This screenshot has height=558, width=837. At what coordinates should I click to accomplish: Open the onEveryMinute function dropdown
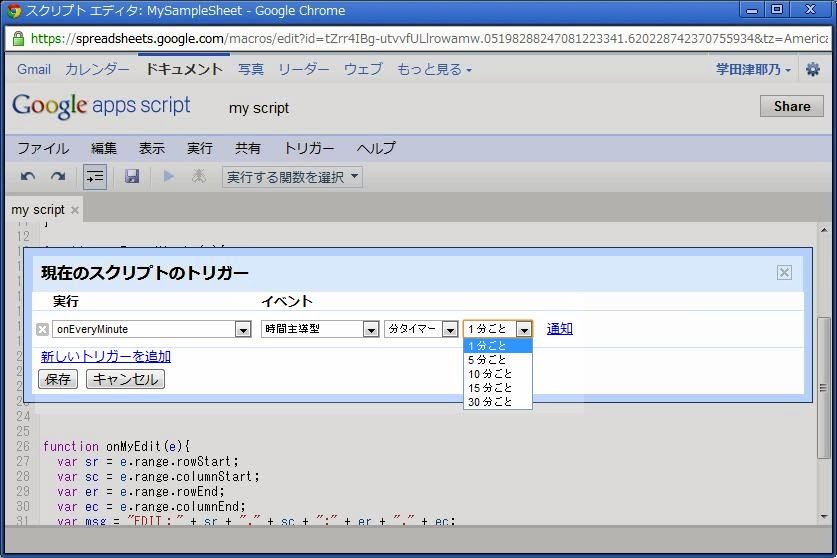(x=242, y=329)
